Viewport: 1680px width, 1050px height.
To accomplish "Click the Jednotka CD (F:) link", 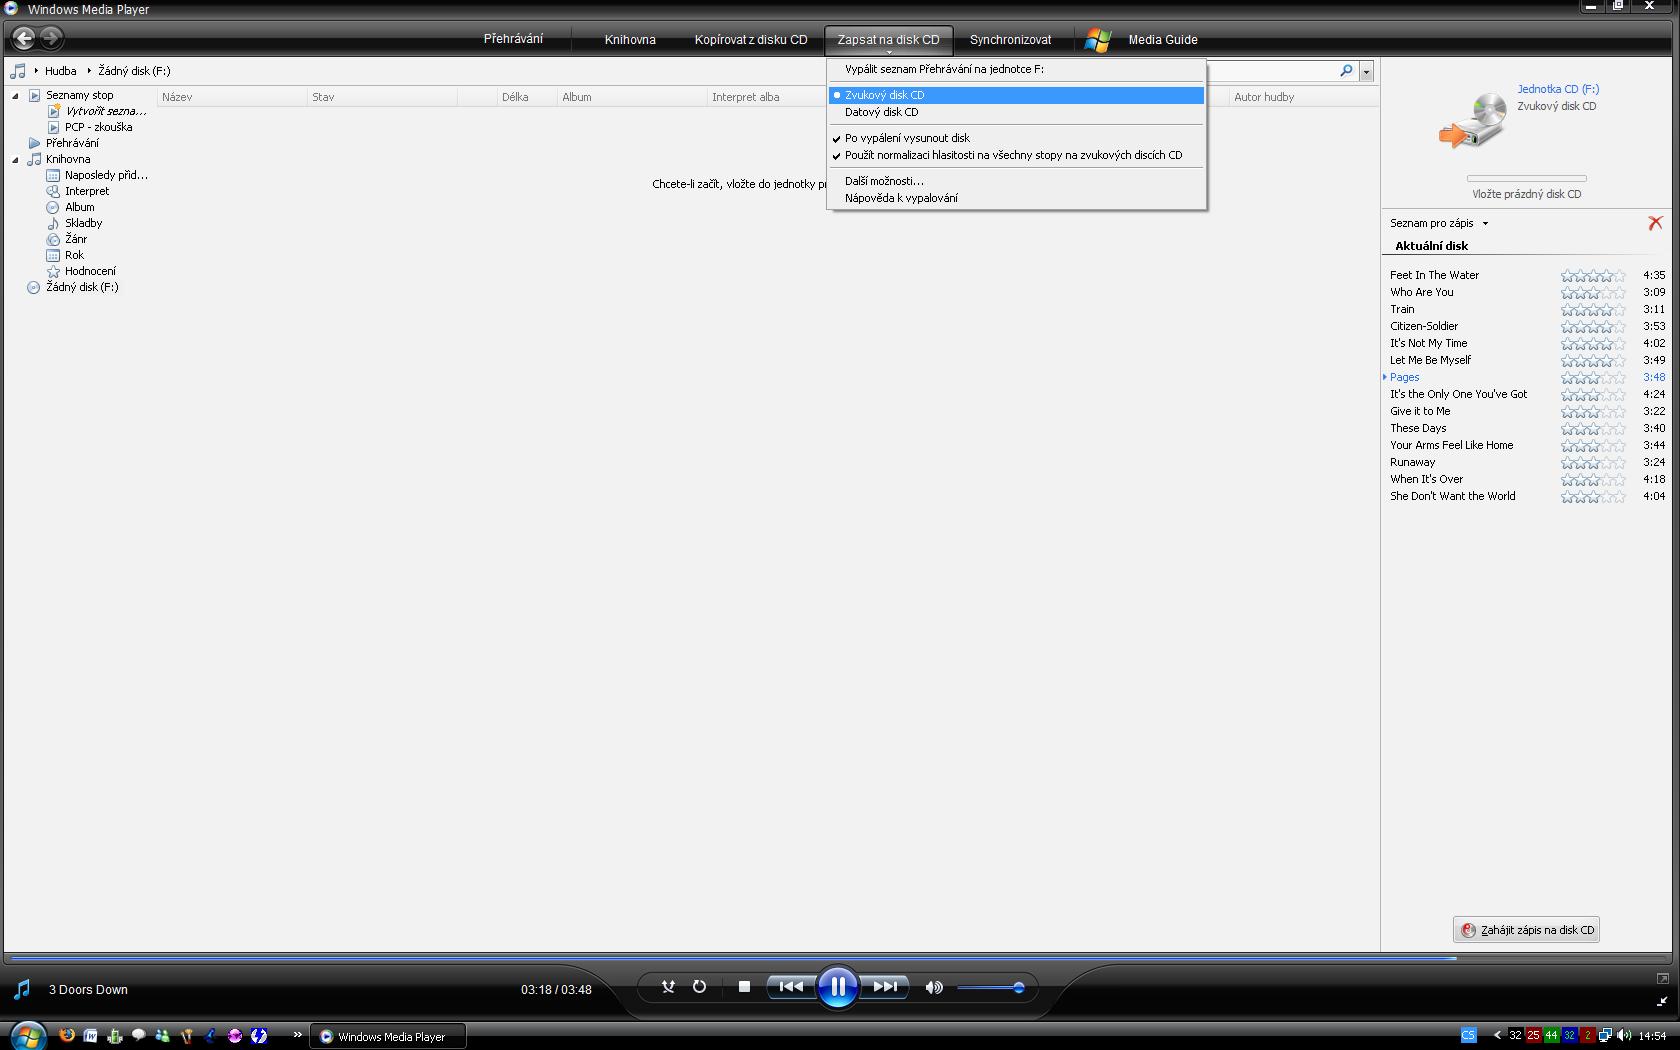I will pyautogui.click(x=1558, y=89).
